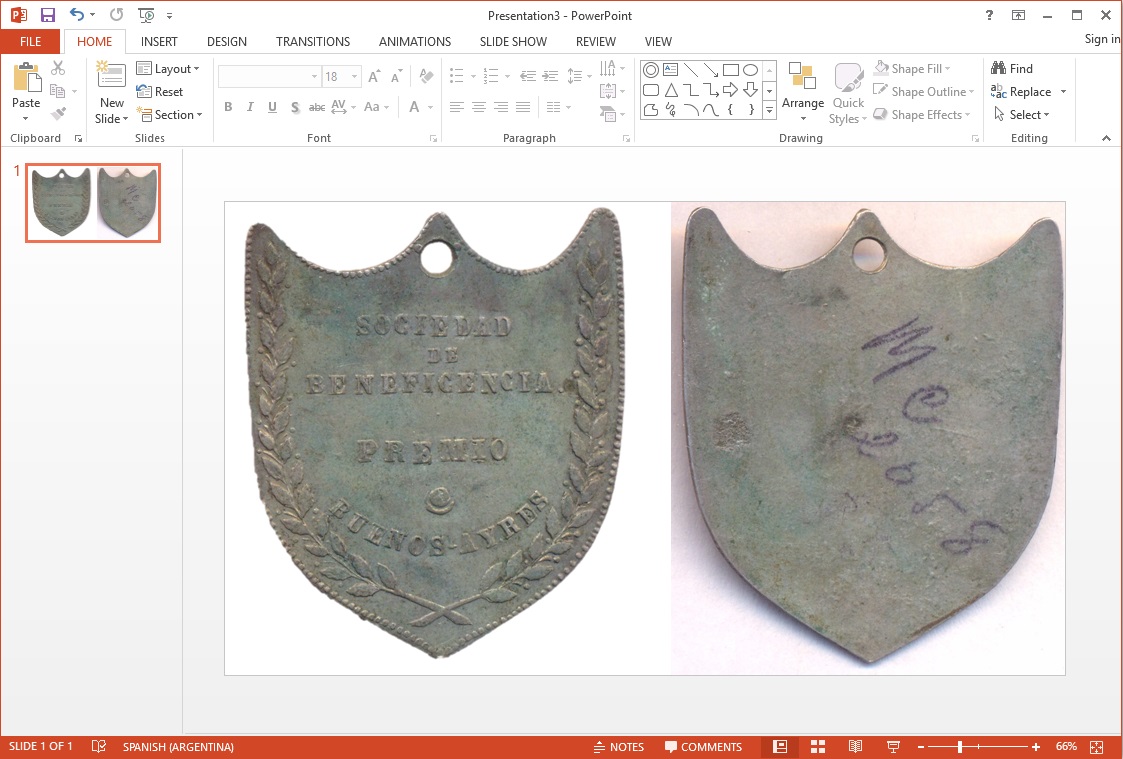Switch to the TRANSITIONS tab
The image size is (1123, 759).
click(x=313, y=42)
